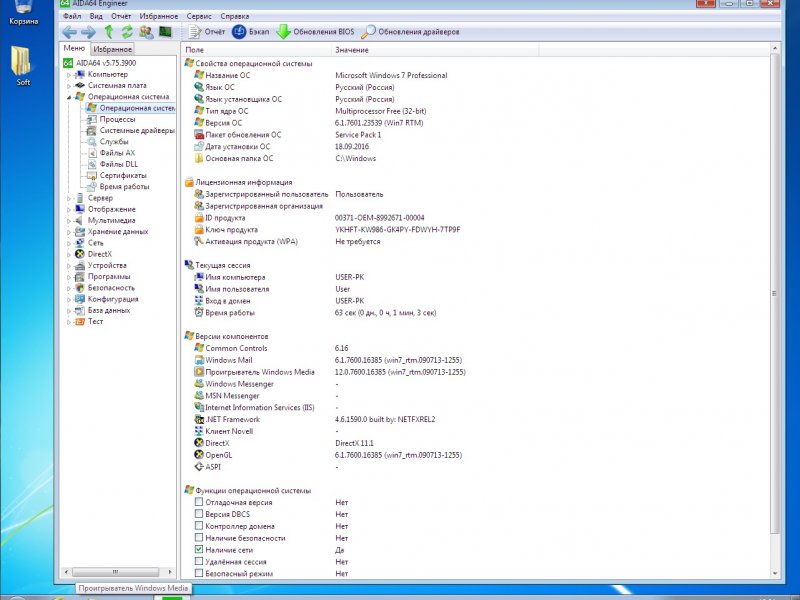Viewport: 800px width, 600px height.
Task: Select the .NET Framework row
Action: pos(314,419)
